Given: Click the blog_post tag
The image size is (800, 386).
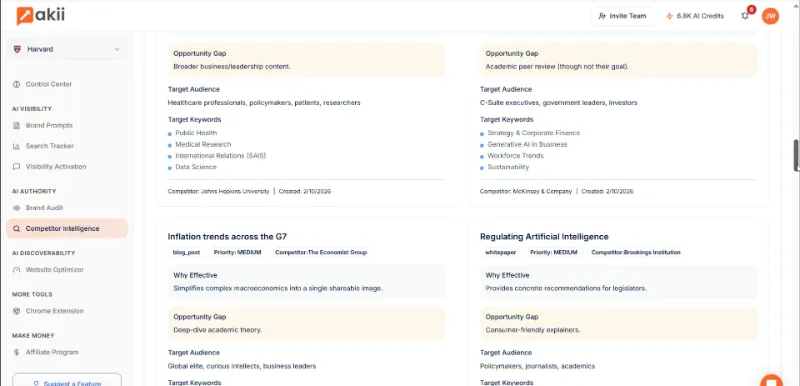Looking at the screenshot, I should [x=187, y=252].
